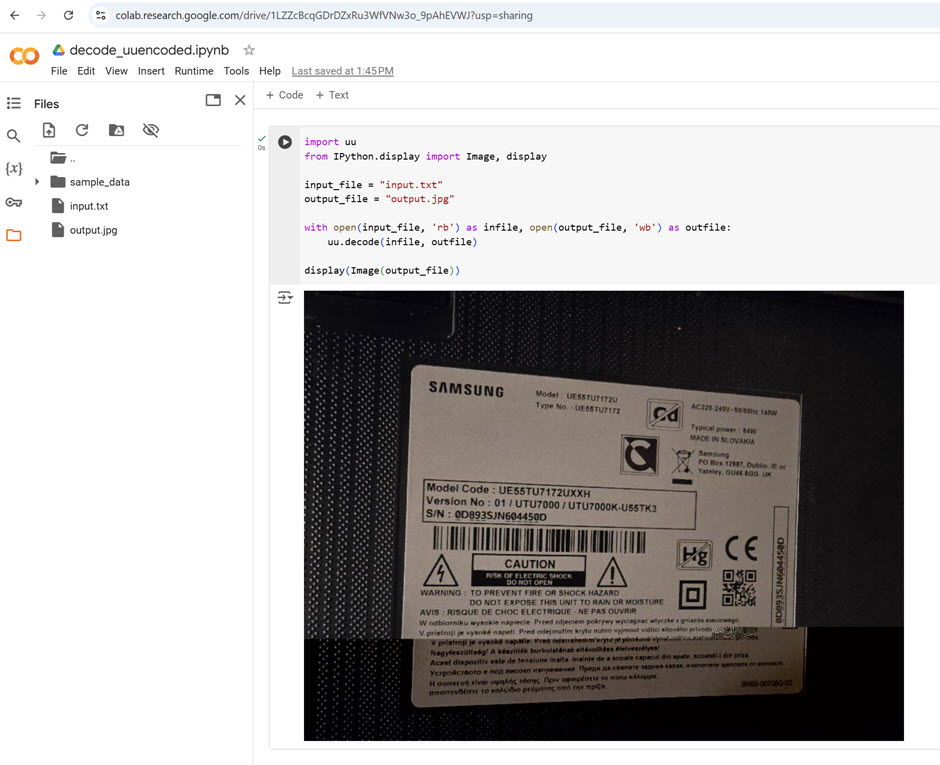The image size is (940, 765).
Task: Open the cell output actions menu
Action: pos(285,298)
